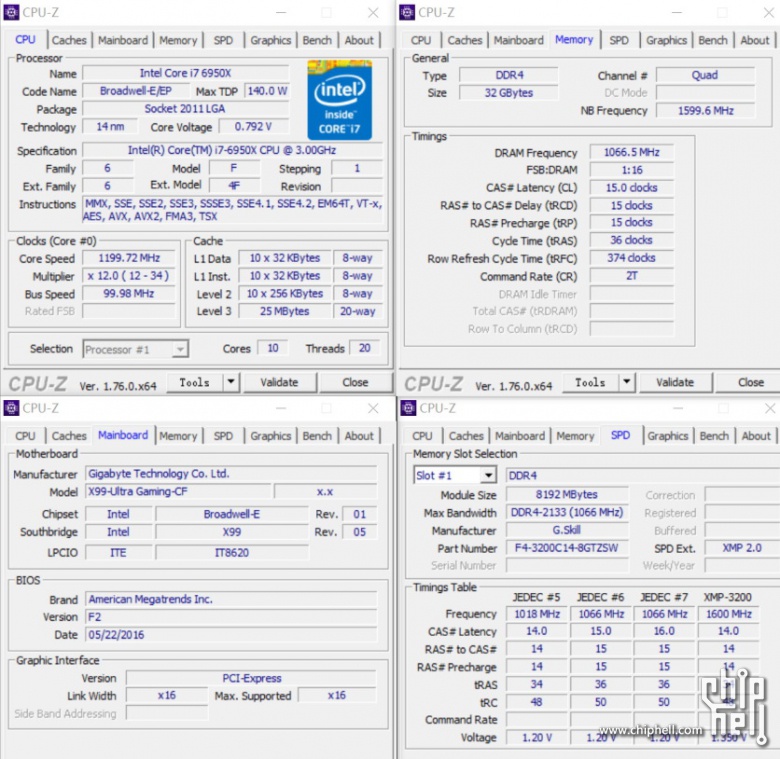Click Multiplier value x 12.0 (12 - 34)

click(x=129, y=276)
